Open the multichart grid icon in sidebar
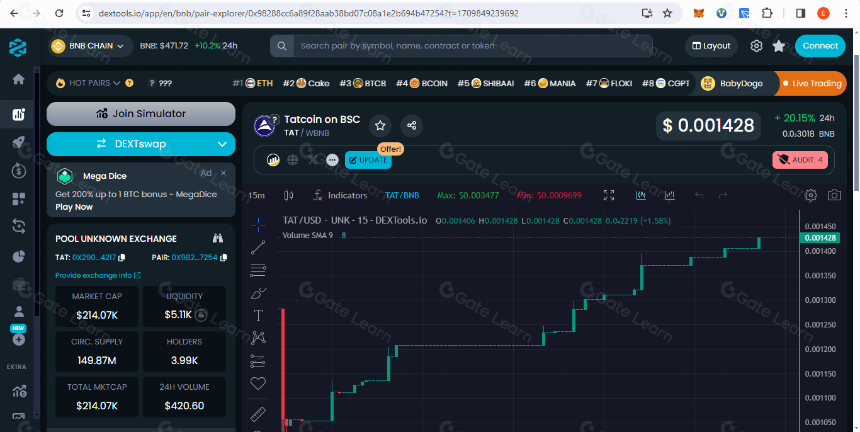The height and width of the screenshot is (432, 860). (x=18, y=198)
